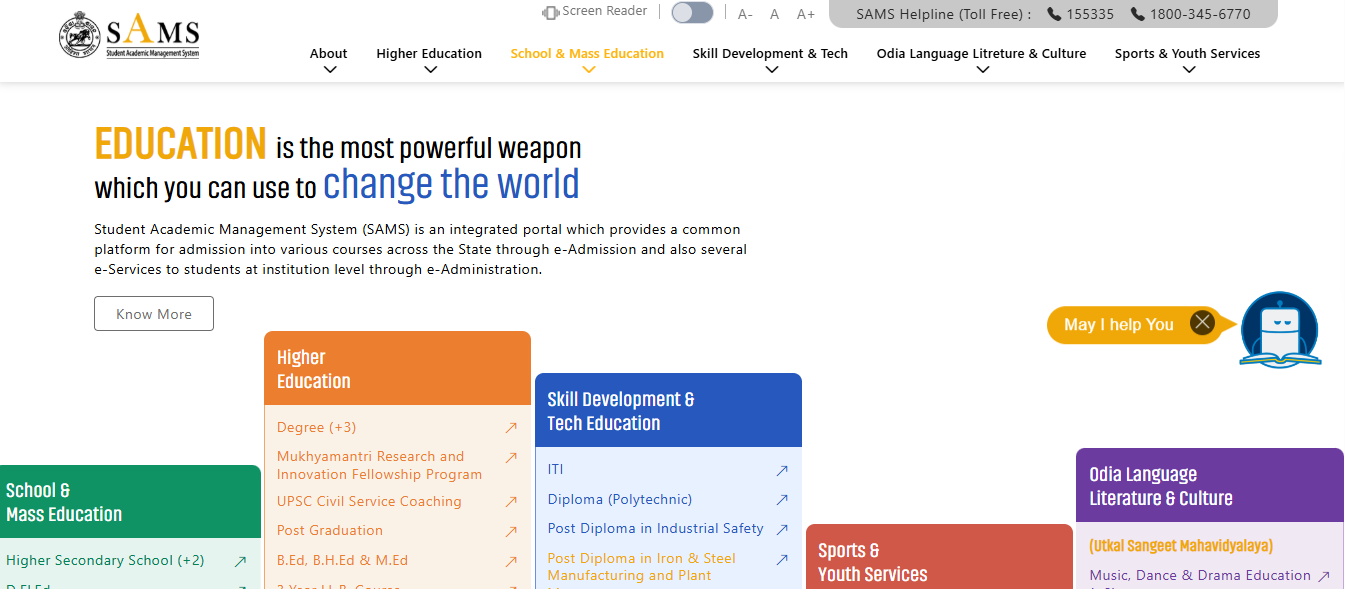Click arrow icon beside Diploma (Polytechnic)
Screen dimensions: 1345x589
click(782, 500)
